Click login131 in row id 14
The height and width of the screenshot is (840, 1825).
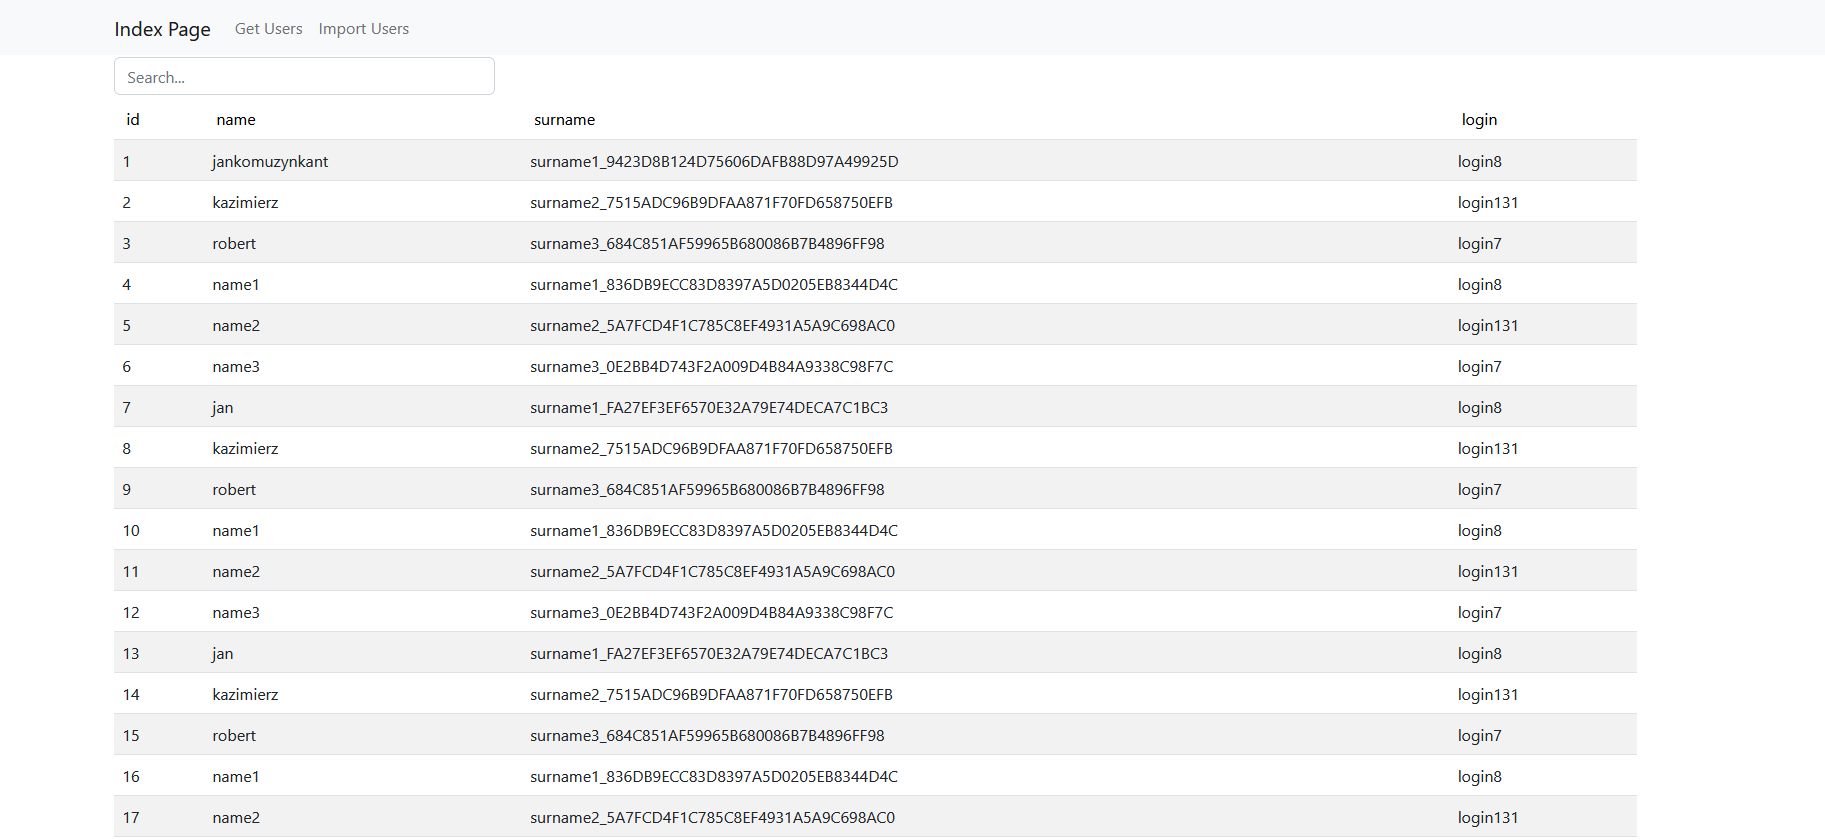click(1488, 695)
